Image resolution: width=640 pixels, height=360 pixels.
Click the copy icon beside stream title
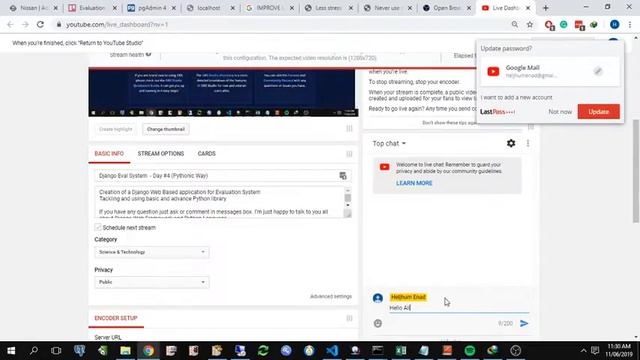[x=343, y=176]
